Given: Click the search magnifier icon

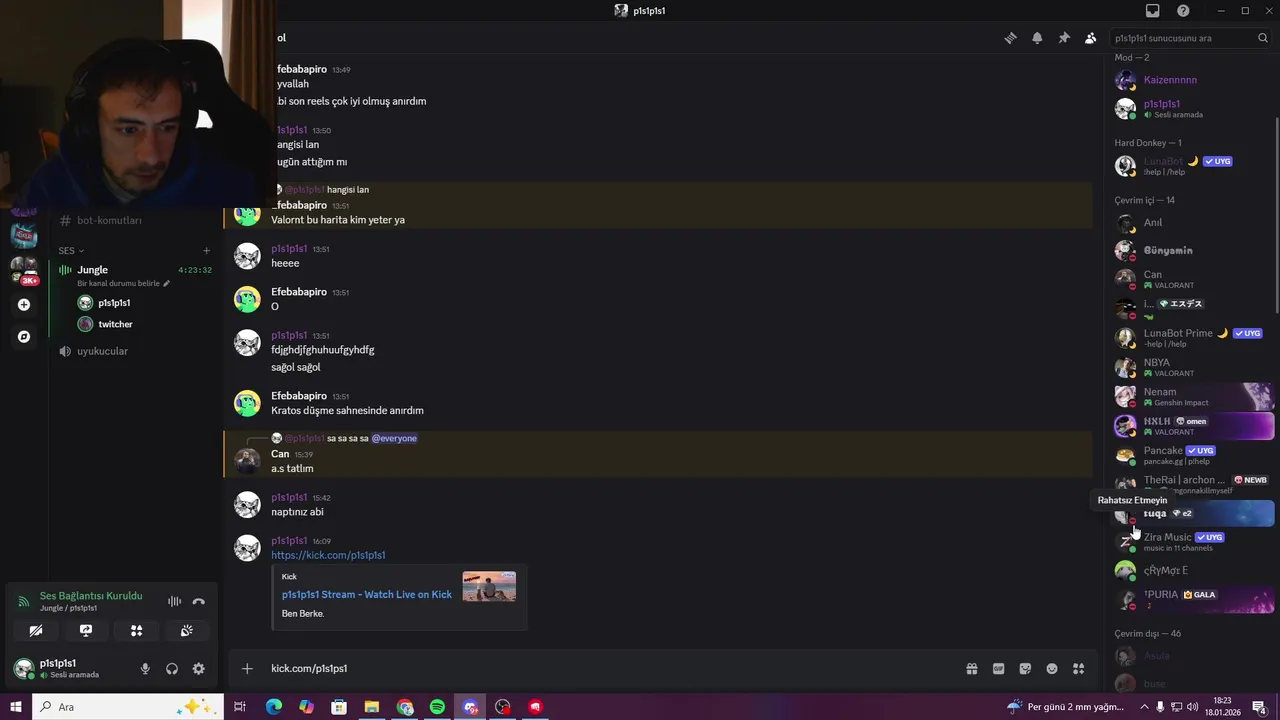Looking at the screenshot, I should point(1264,38).
